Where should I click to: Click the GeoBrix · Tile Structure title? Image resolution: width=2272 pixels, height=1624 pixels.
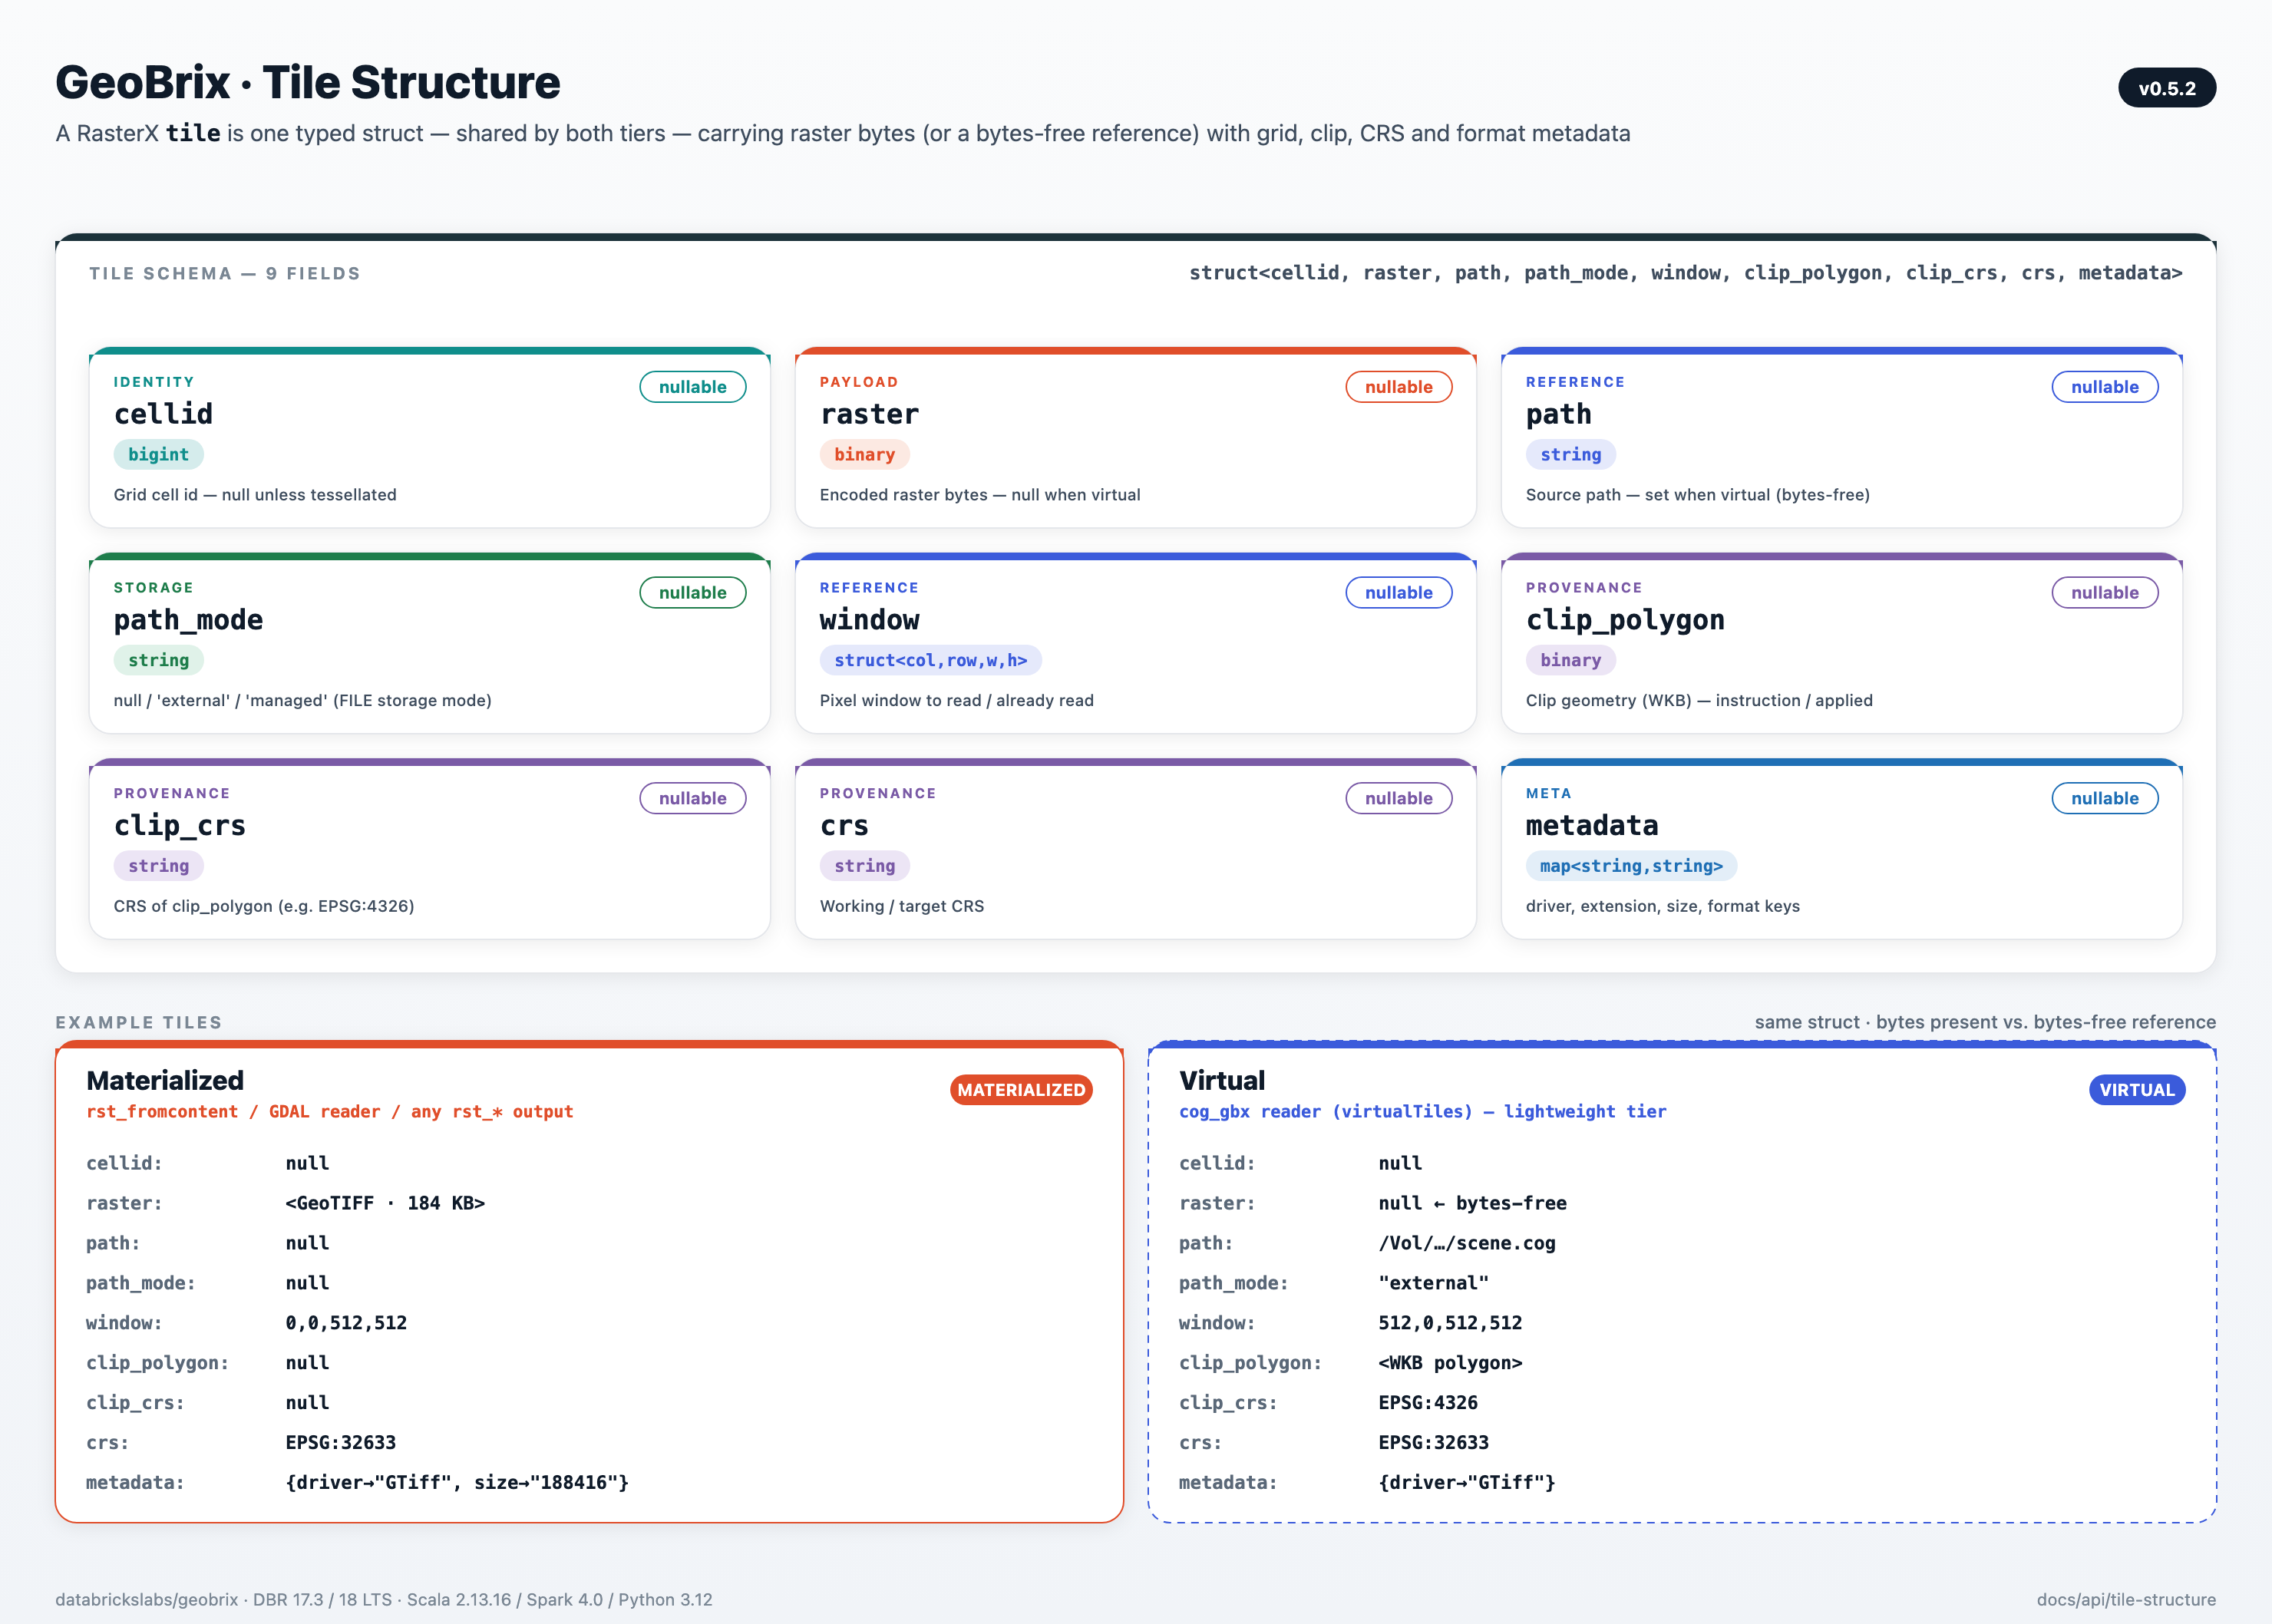[308, 82]
